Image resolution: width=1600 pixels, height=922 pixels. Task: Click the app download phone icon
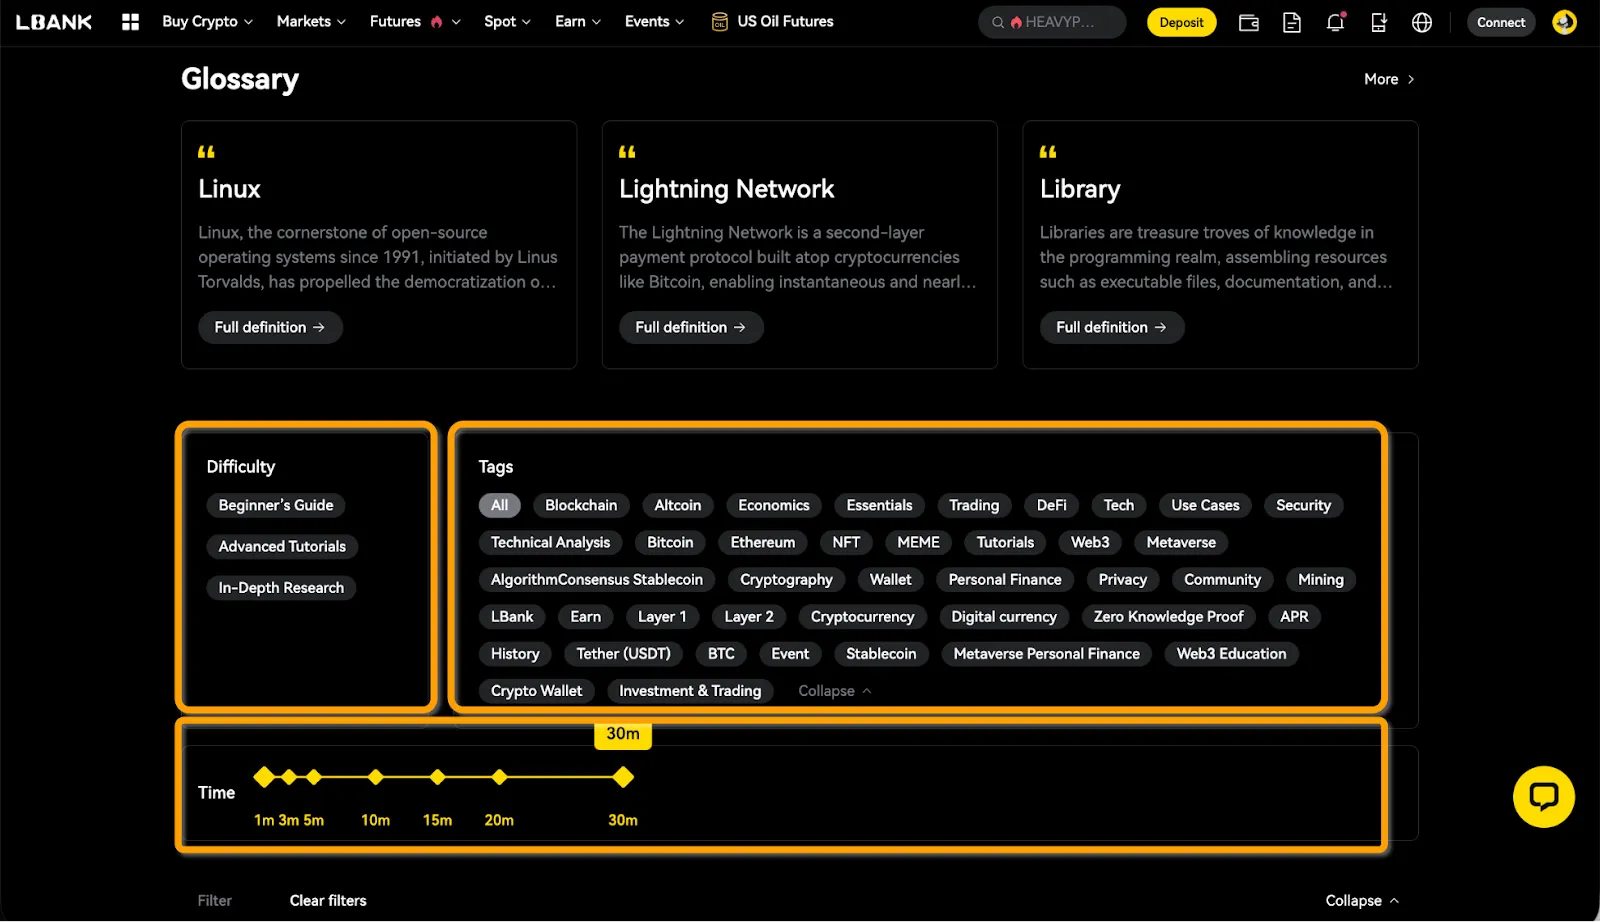click(x=1379, y=22)
